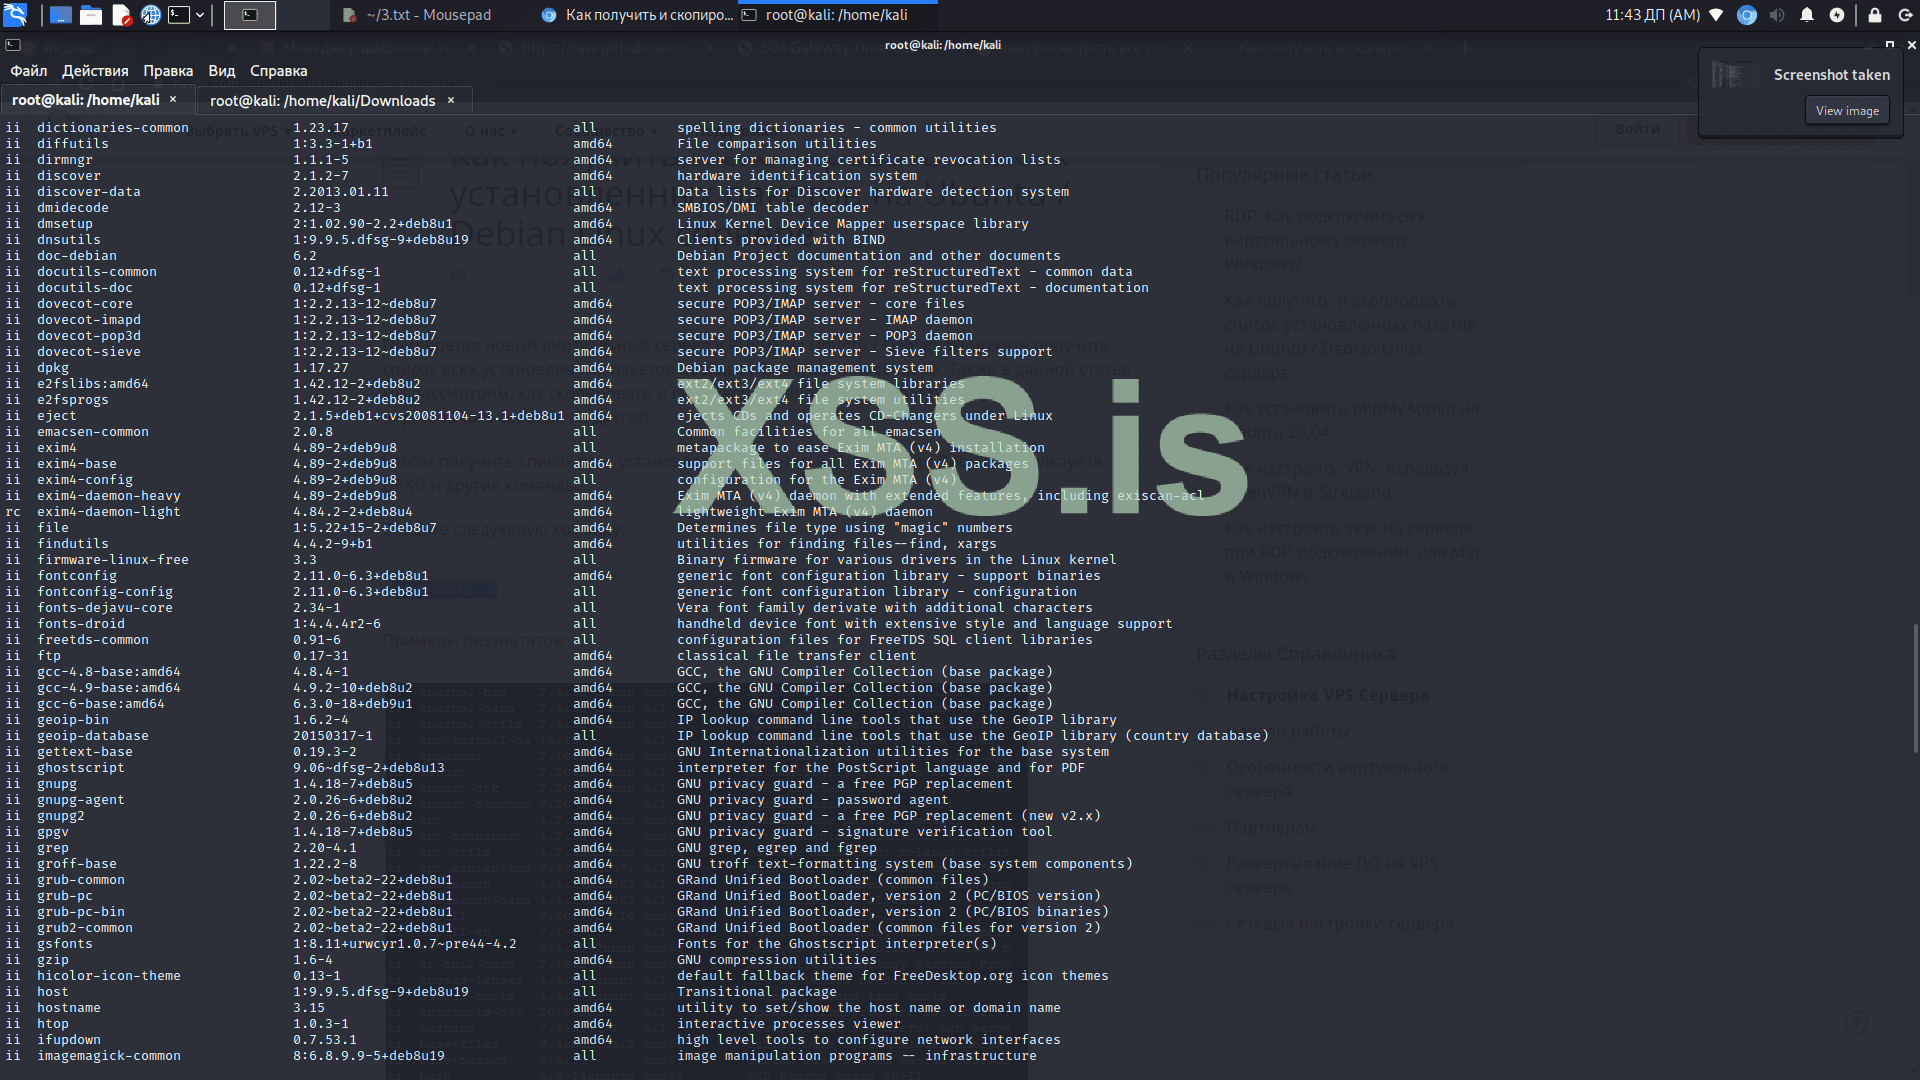Expand the terminal launcher dropdown arrow
This screenshot has width=1920, height=1080.
pos(200,15)
